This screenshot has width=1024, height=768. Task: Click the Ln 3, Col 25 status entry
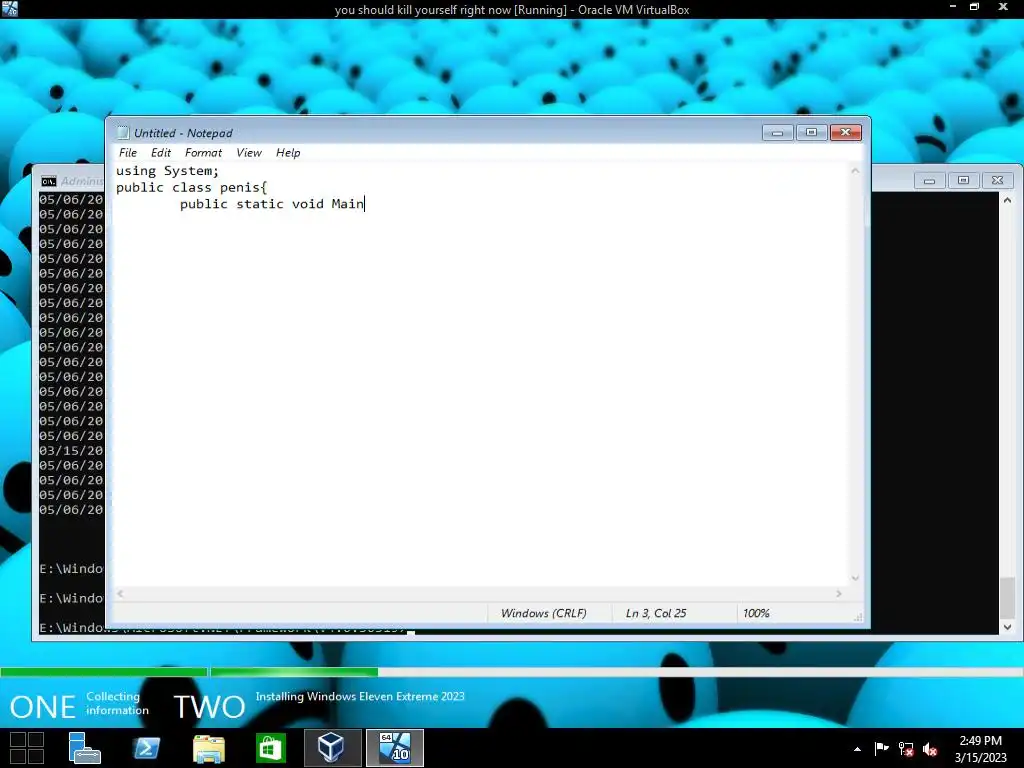[x=656, y=613]
